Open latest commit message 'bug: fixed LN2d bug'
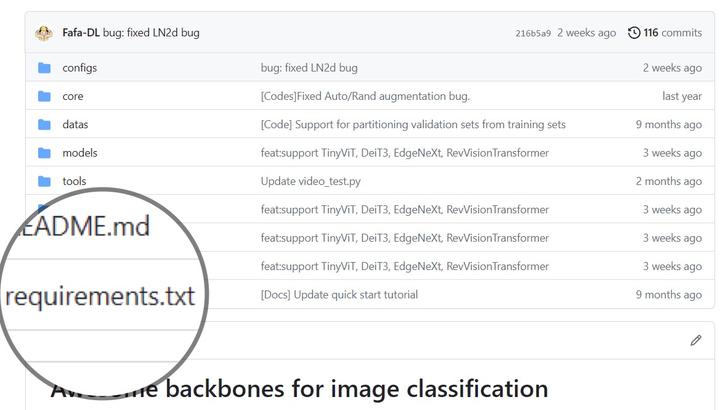 (151, 33)
